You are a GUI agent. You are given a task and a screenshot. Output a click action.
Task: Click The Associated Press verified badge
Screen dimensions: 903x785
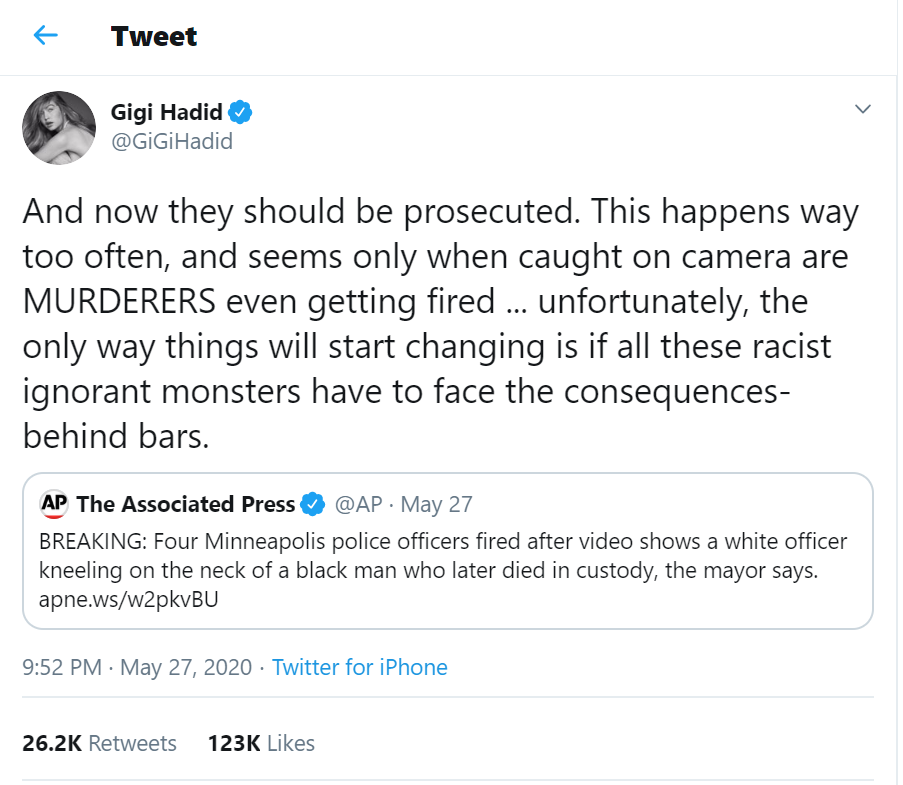[x=313, y=504]
